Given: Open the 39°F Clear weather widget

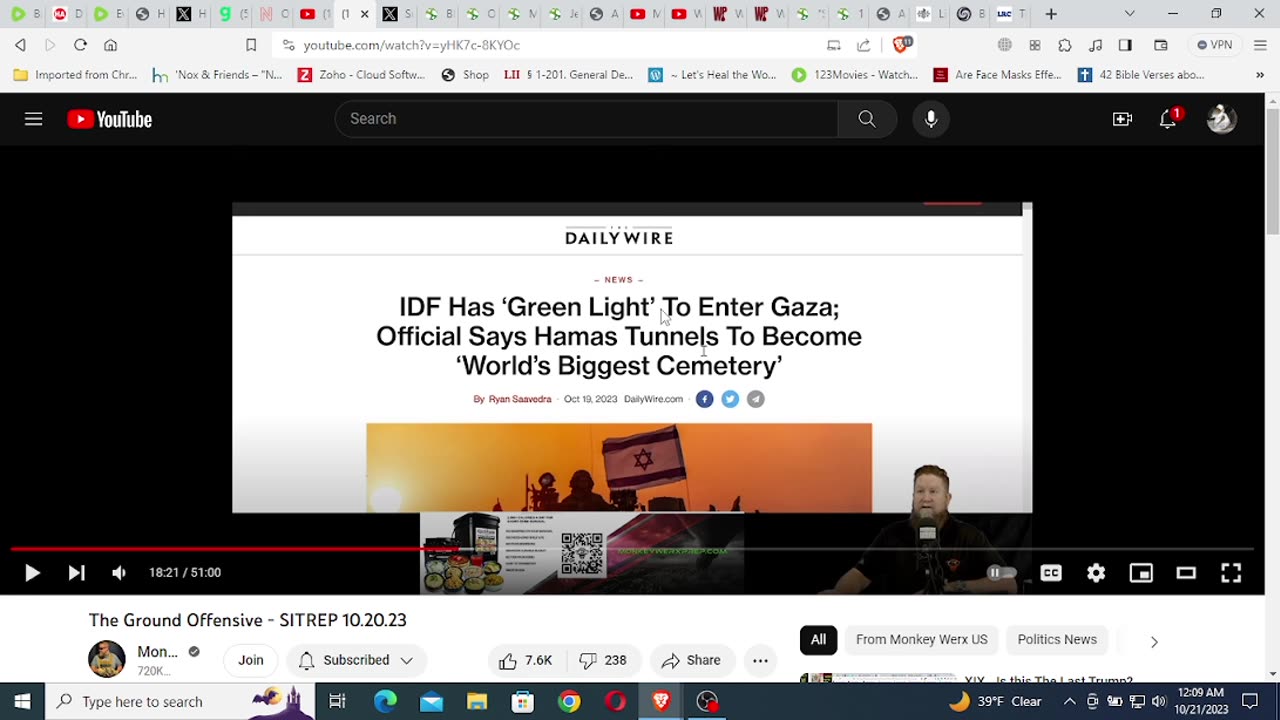Looking at the screenshot, I should tap(995, 701).
